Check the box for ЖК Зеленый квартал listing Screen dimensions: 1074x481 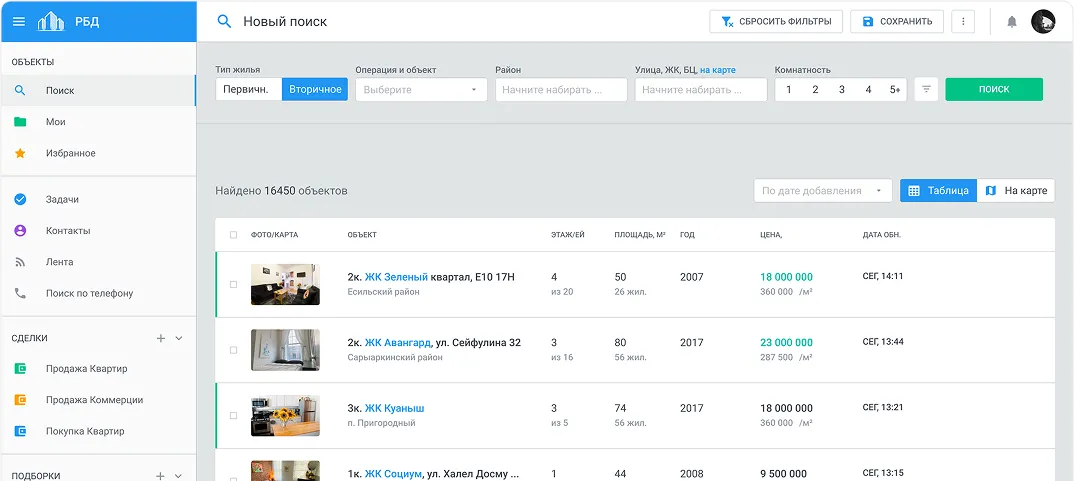pyautogui.click(x=234, y=285)
